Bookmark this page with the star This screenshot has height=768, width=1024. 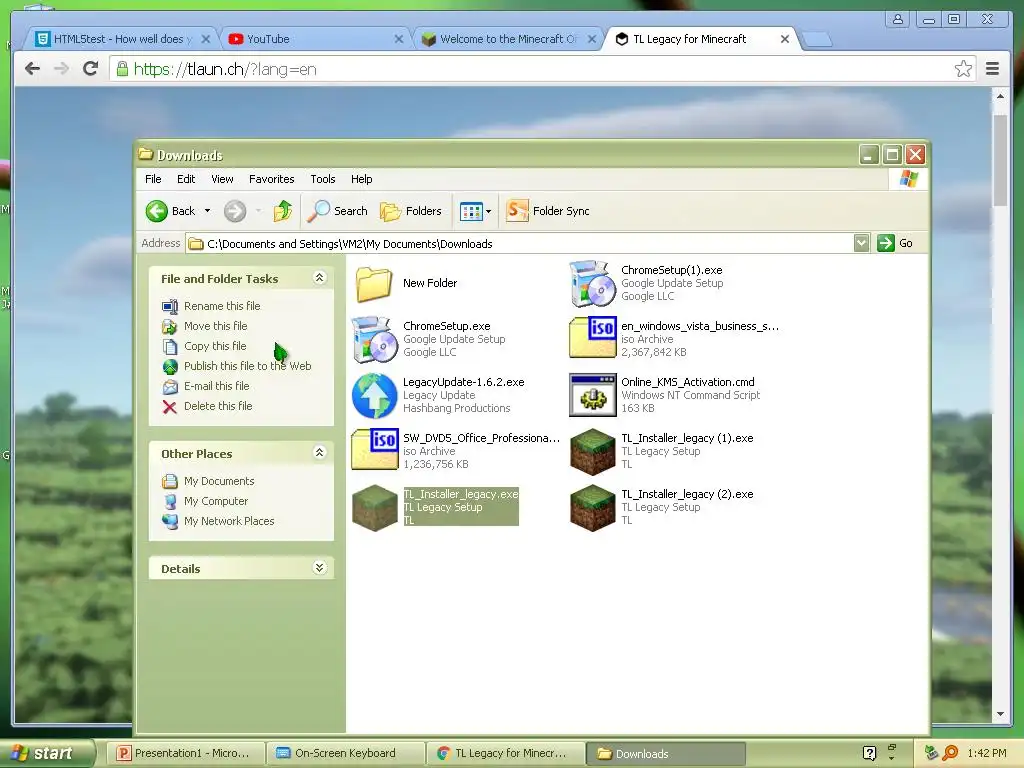tap(963, 69)
